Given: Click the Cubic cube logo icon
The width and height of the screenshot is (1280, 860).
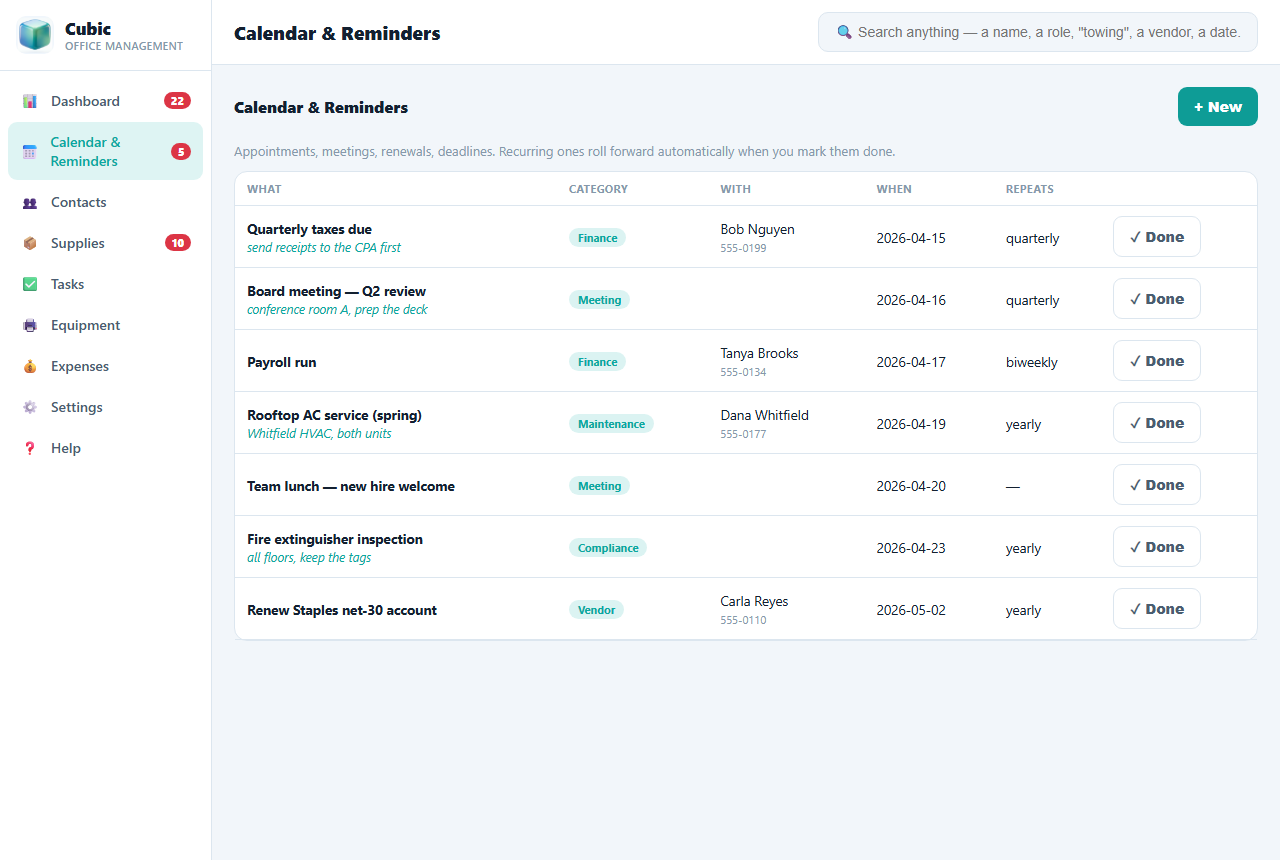Looking at the screenshot, I should coord(35,35).
